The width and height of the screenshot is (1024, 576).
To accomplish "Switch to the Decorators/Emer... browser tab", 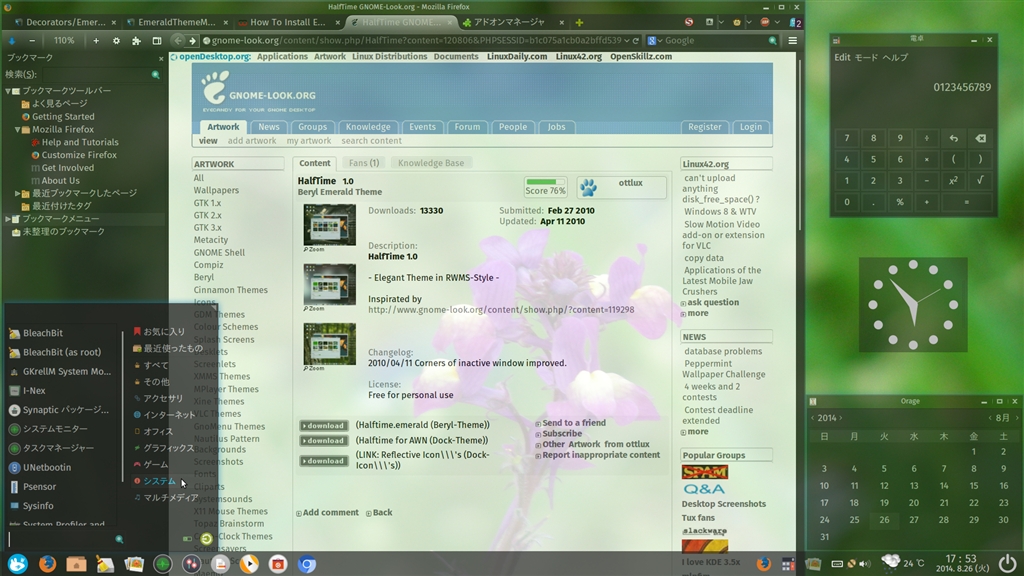I will (65, 22).
